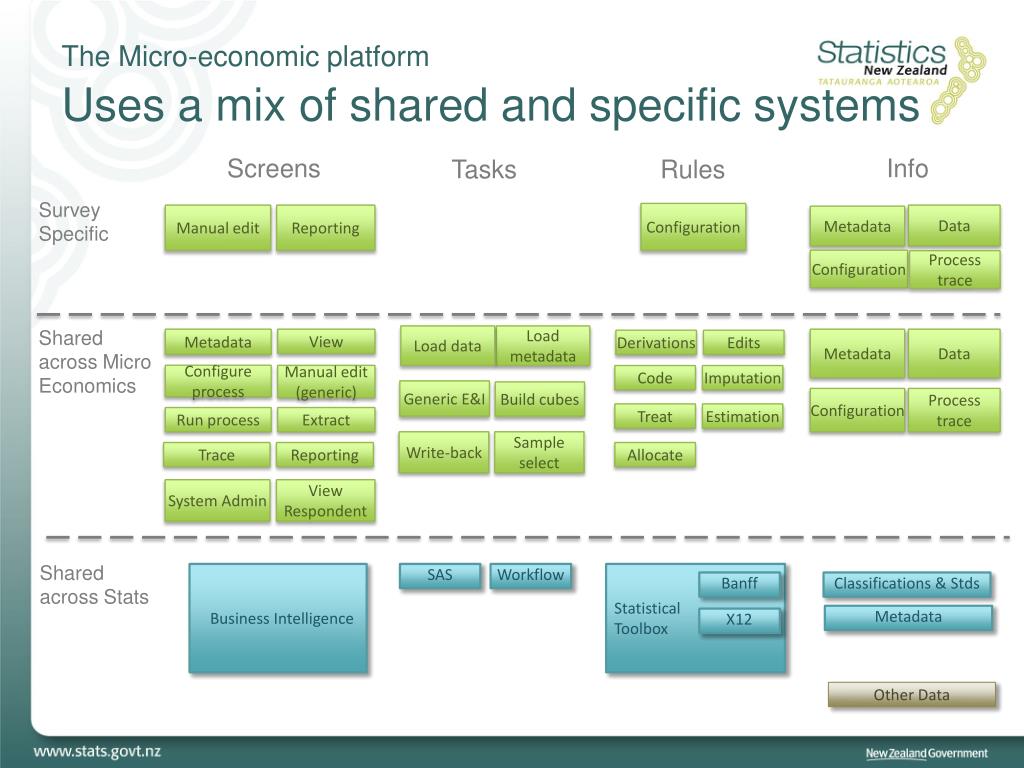Viewport: 1024px width, 768px height.
Task: Open the Metadata box in Micro Economics Screens
Action: point(217,342)
